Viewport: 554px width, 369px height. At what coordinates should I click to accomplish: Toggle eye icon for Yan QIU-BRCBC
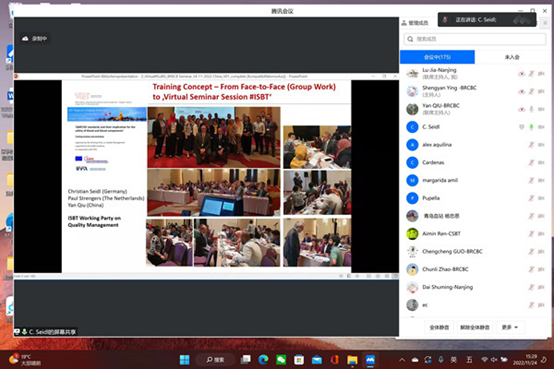521,109
